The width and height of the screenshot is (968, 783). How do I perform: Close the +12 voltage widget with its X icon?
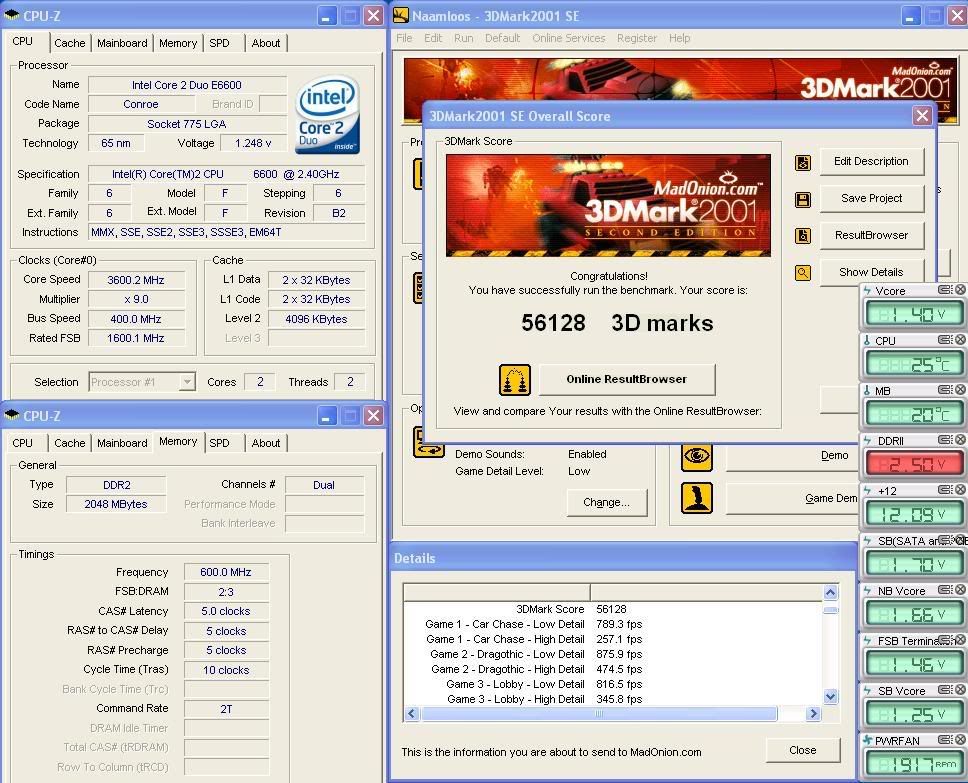click(960, 490)
